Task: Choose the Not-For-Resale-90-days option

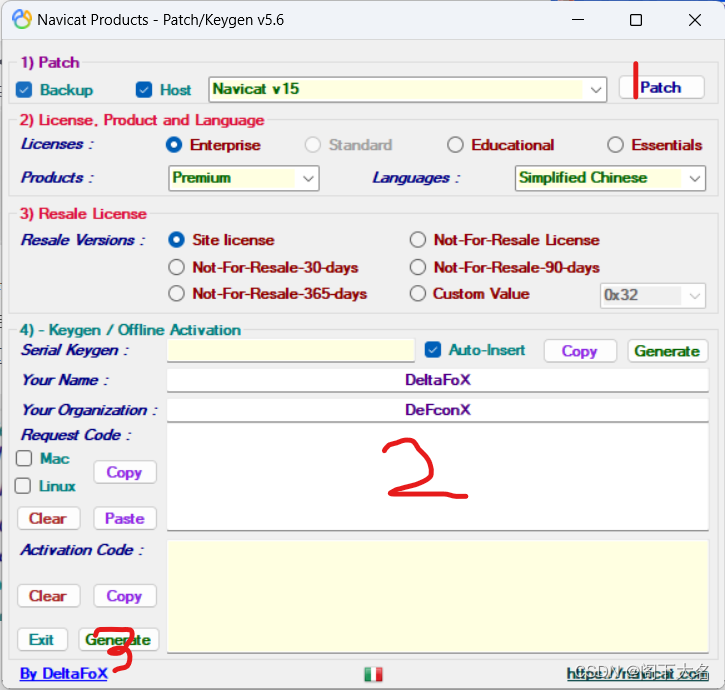Action: 418,267
